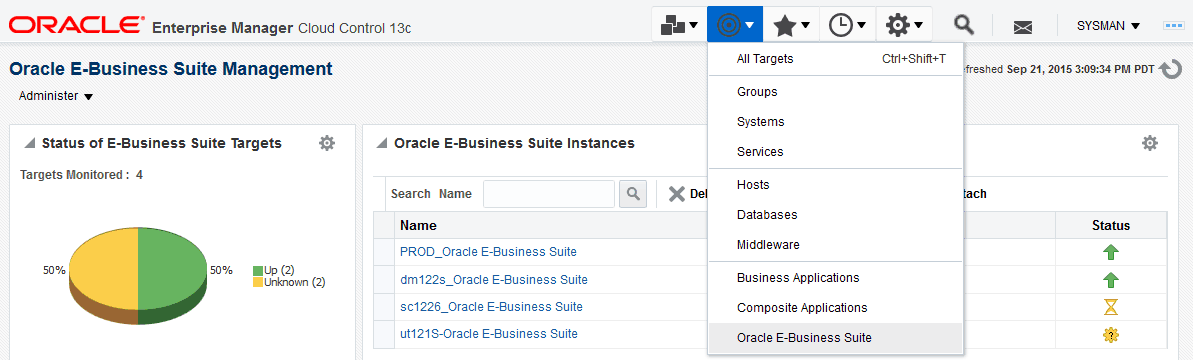Collapse Oracle E-Business Suite Instances panel
The width and height of the screenshot is (1193, 360).
[x=381, y=144]
